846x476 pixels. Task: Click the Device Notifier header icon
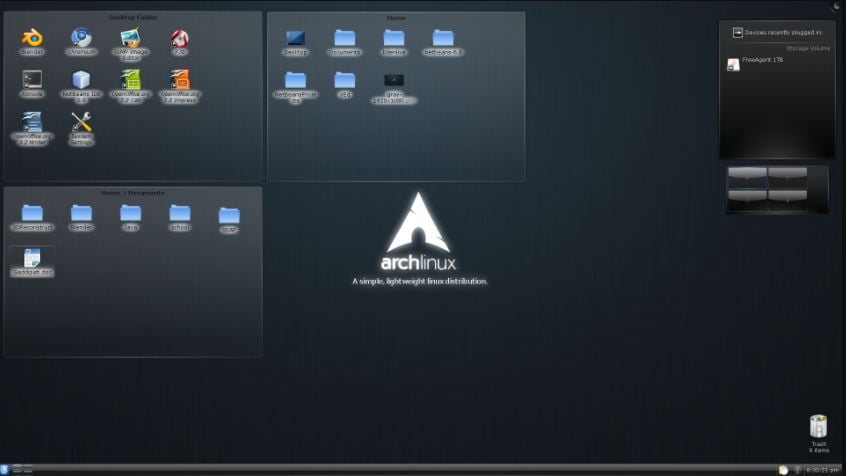pyautogui.click(x=738, y=33)
